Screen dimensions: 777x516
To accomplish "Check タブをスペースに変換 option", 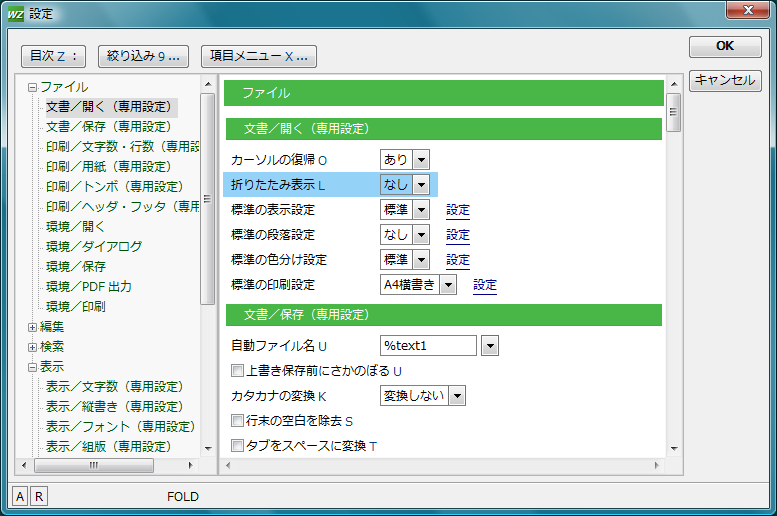I will (x=237, y=445).
